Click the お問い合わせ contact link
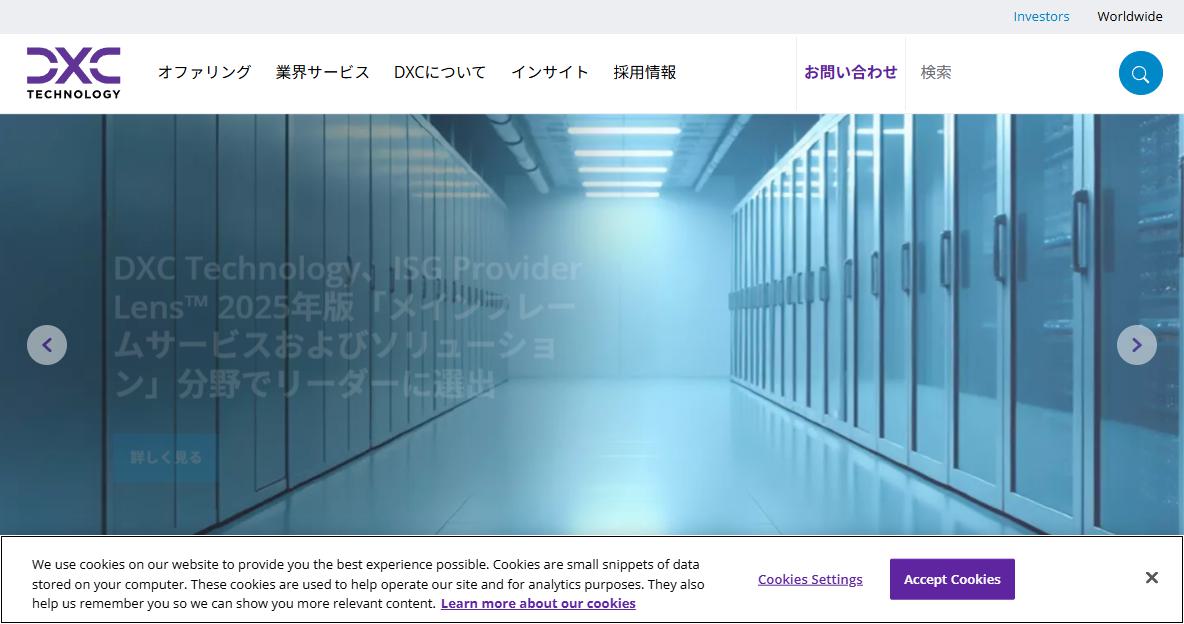 click(x=850, y=73)
